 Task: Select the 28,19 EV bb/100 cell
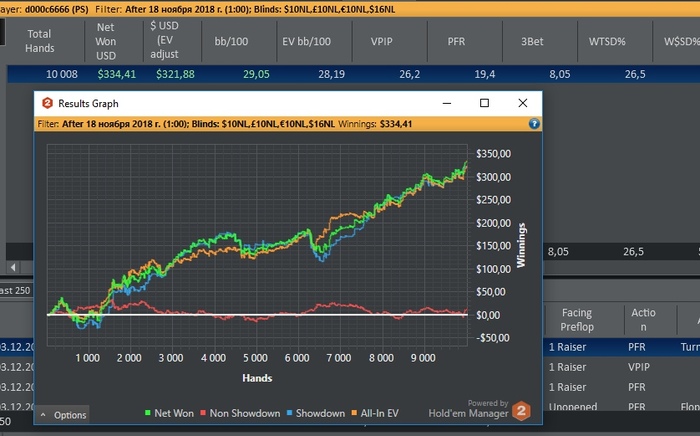(331, 74)
